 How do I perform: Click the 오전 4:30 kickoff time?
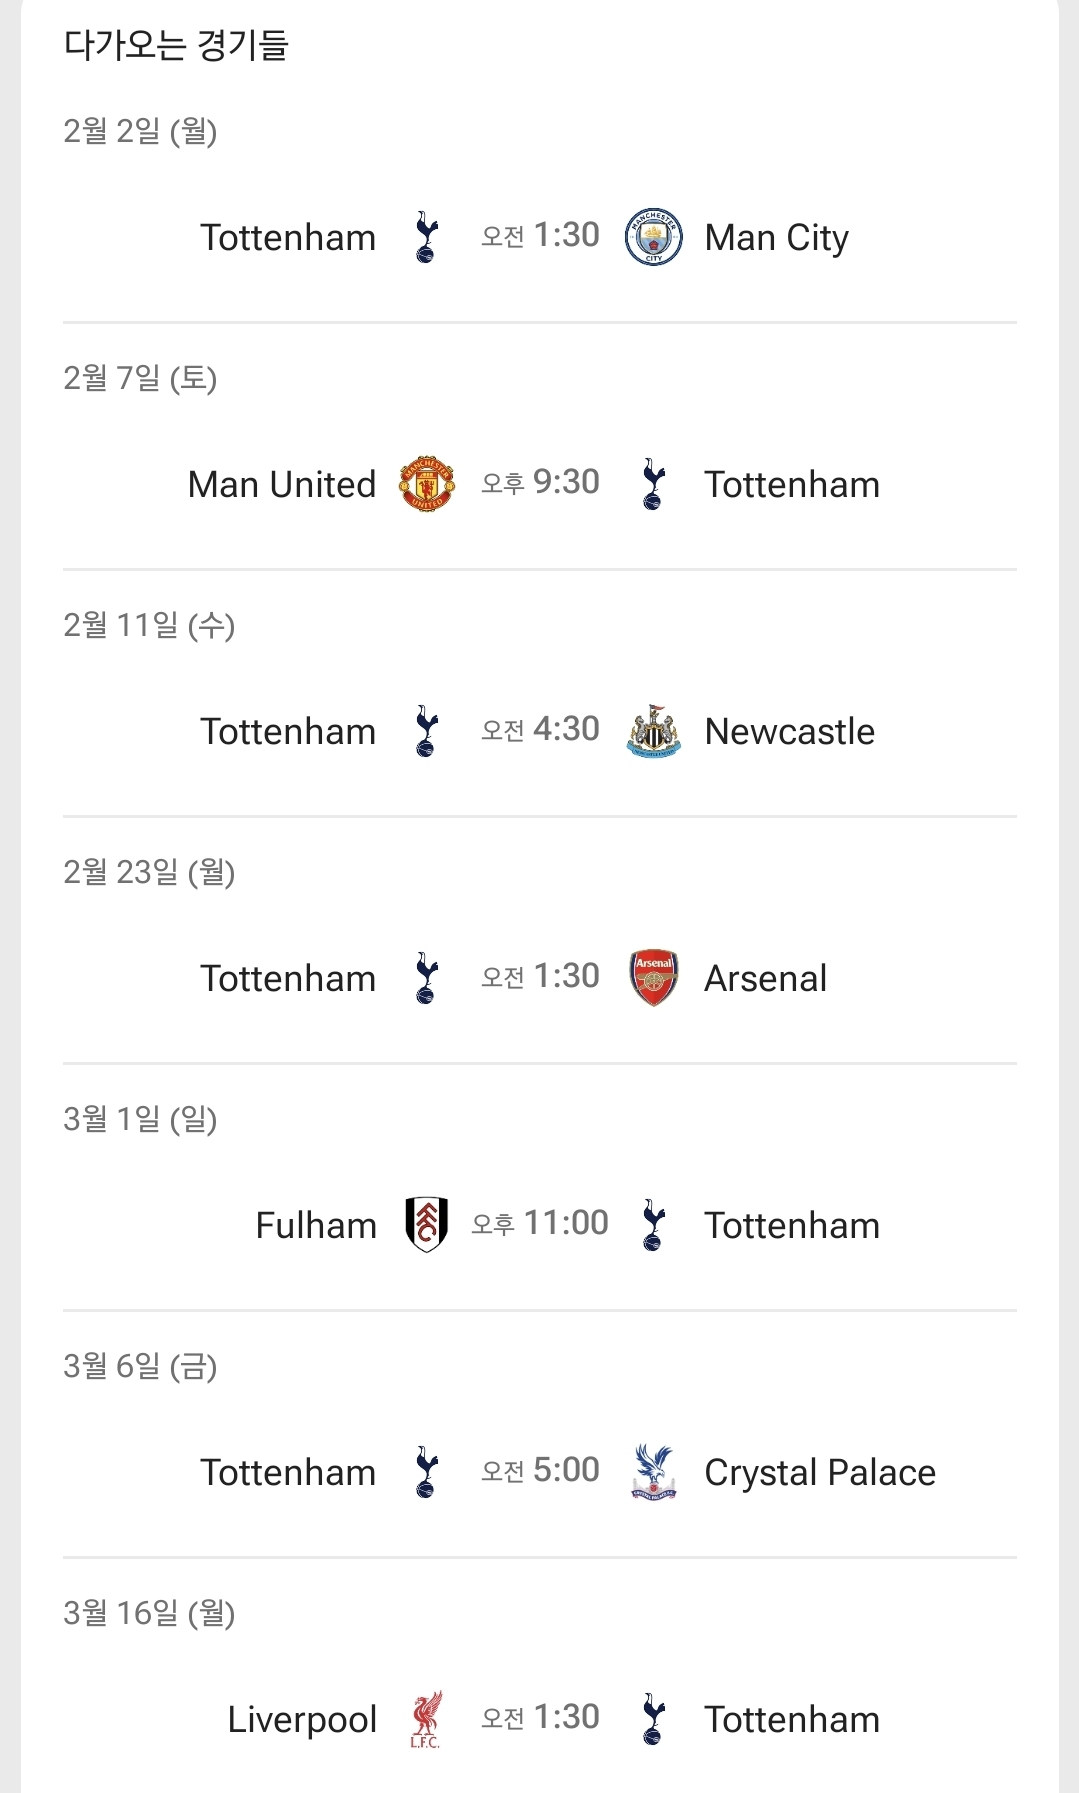point(540,730)
